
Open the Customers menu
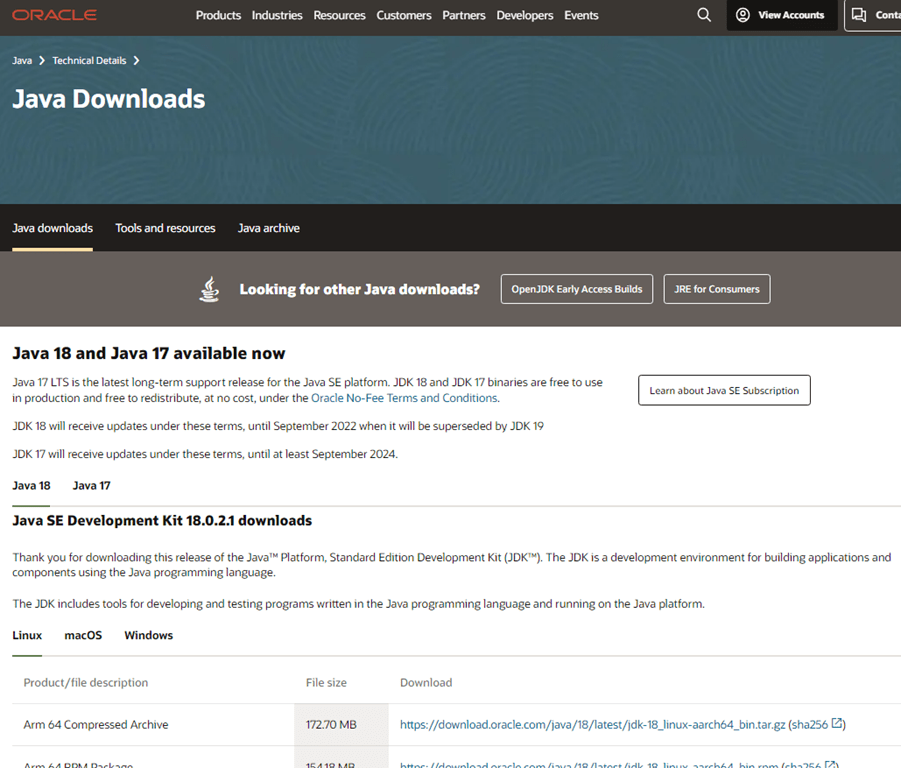403,16
